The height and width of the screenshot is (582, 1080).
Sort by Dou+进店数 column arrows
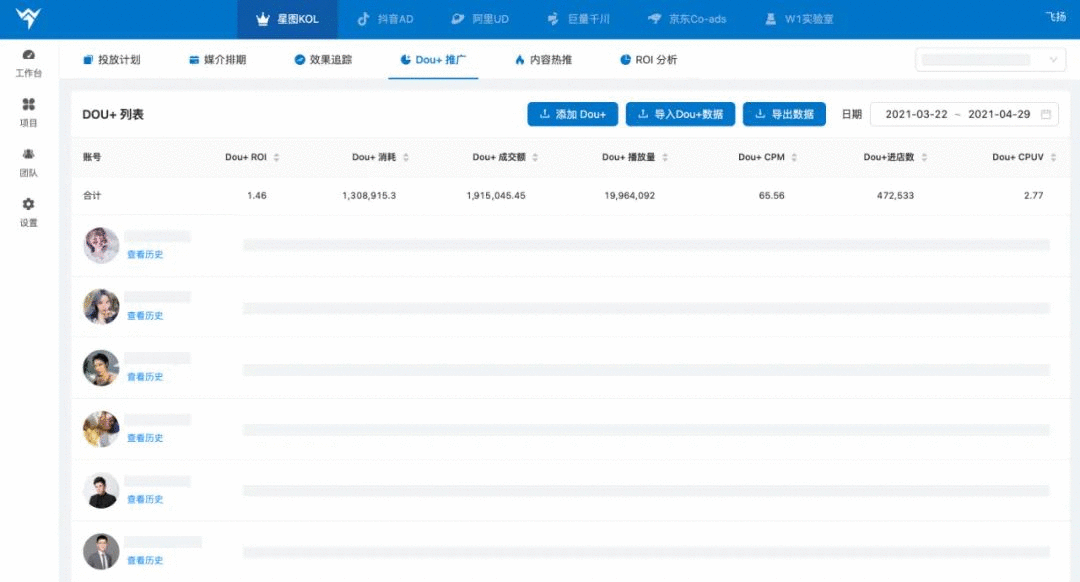pyautogui.click(x=924, y=157)
